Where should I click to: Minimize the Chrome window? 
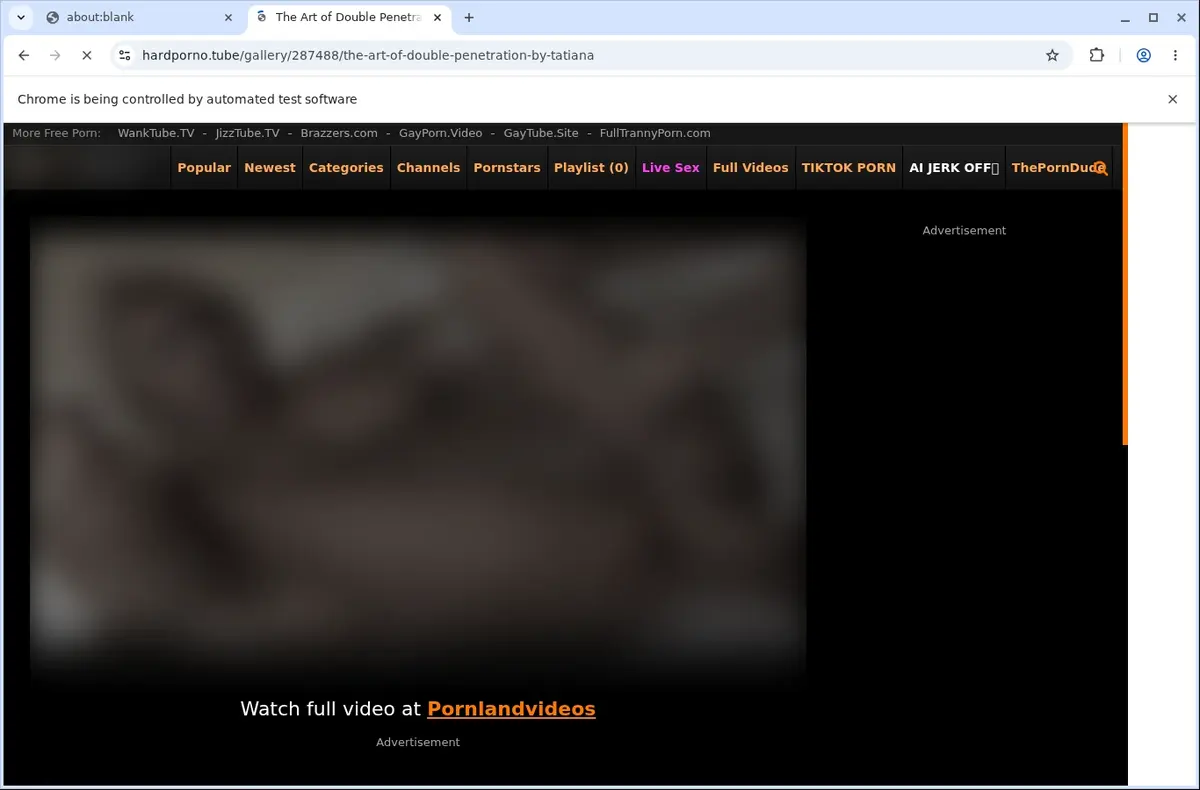1126,17
